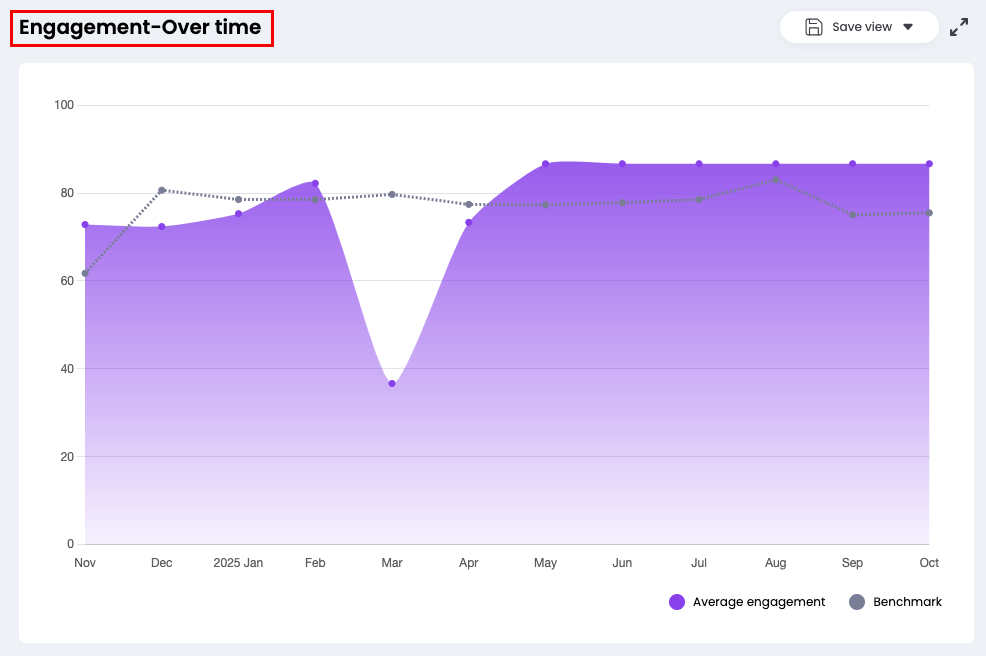The width and height of the screenshot is (986, 656).
Task: Click the October average engagement data point
Action: pyautogui.click(x=929, y=164)
